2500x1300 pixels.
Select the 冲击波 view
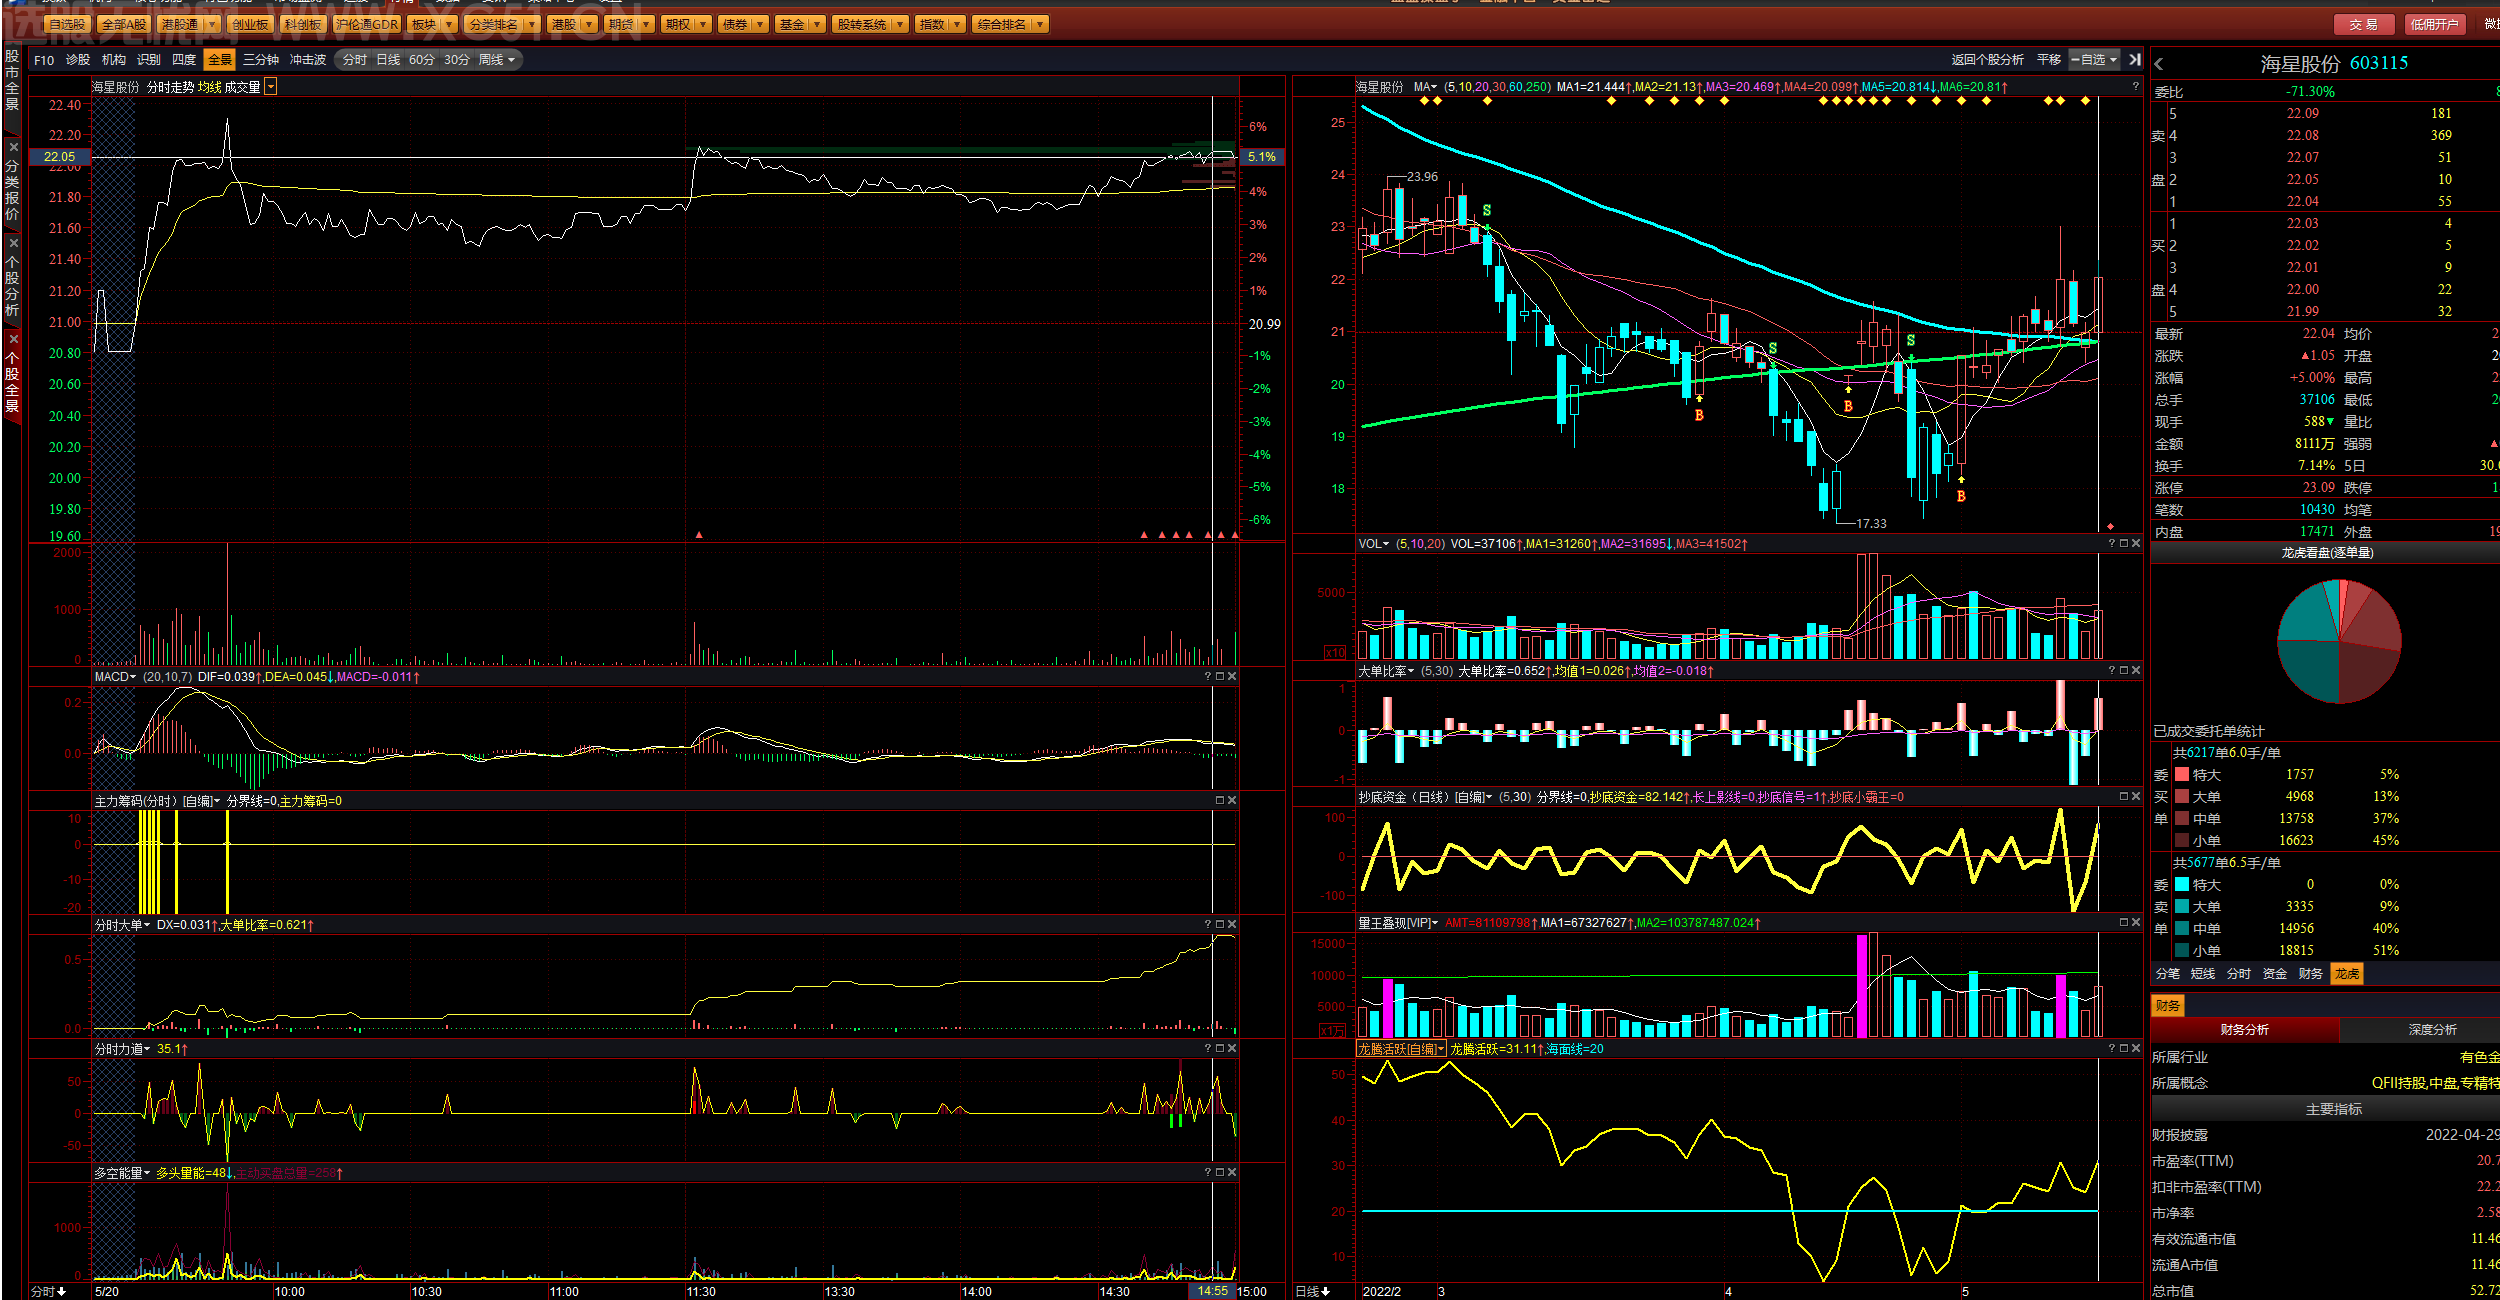tap(308, 60)
